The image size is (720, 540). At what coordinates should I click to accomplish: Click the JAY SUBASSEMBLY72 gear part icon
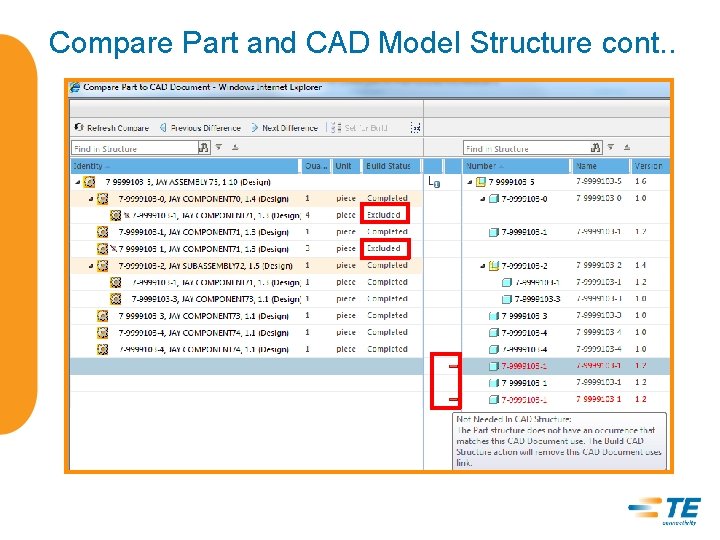pyautogui.click(x=102, y=265)
